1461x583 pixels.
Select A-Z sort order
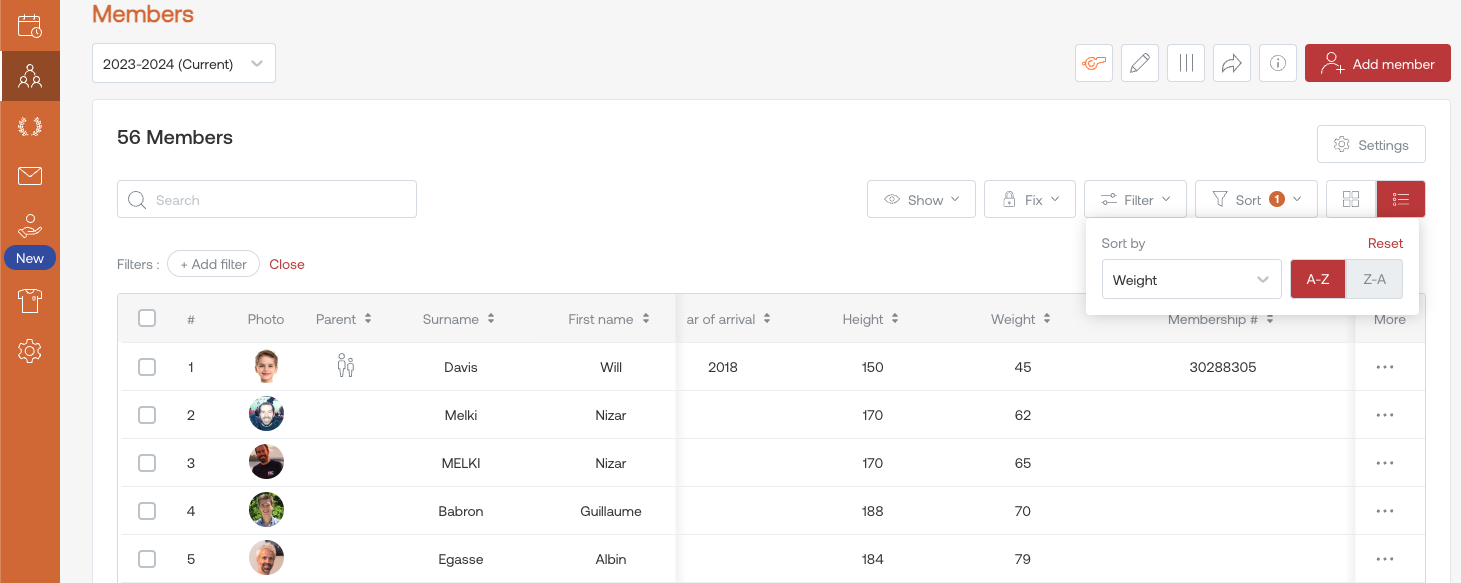point(1318,279)
